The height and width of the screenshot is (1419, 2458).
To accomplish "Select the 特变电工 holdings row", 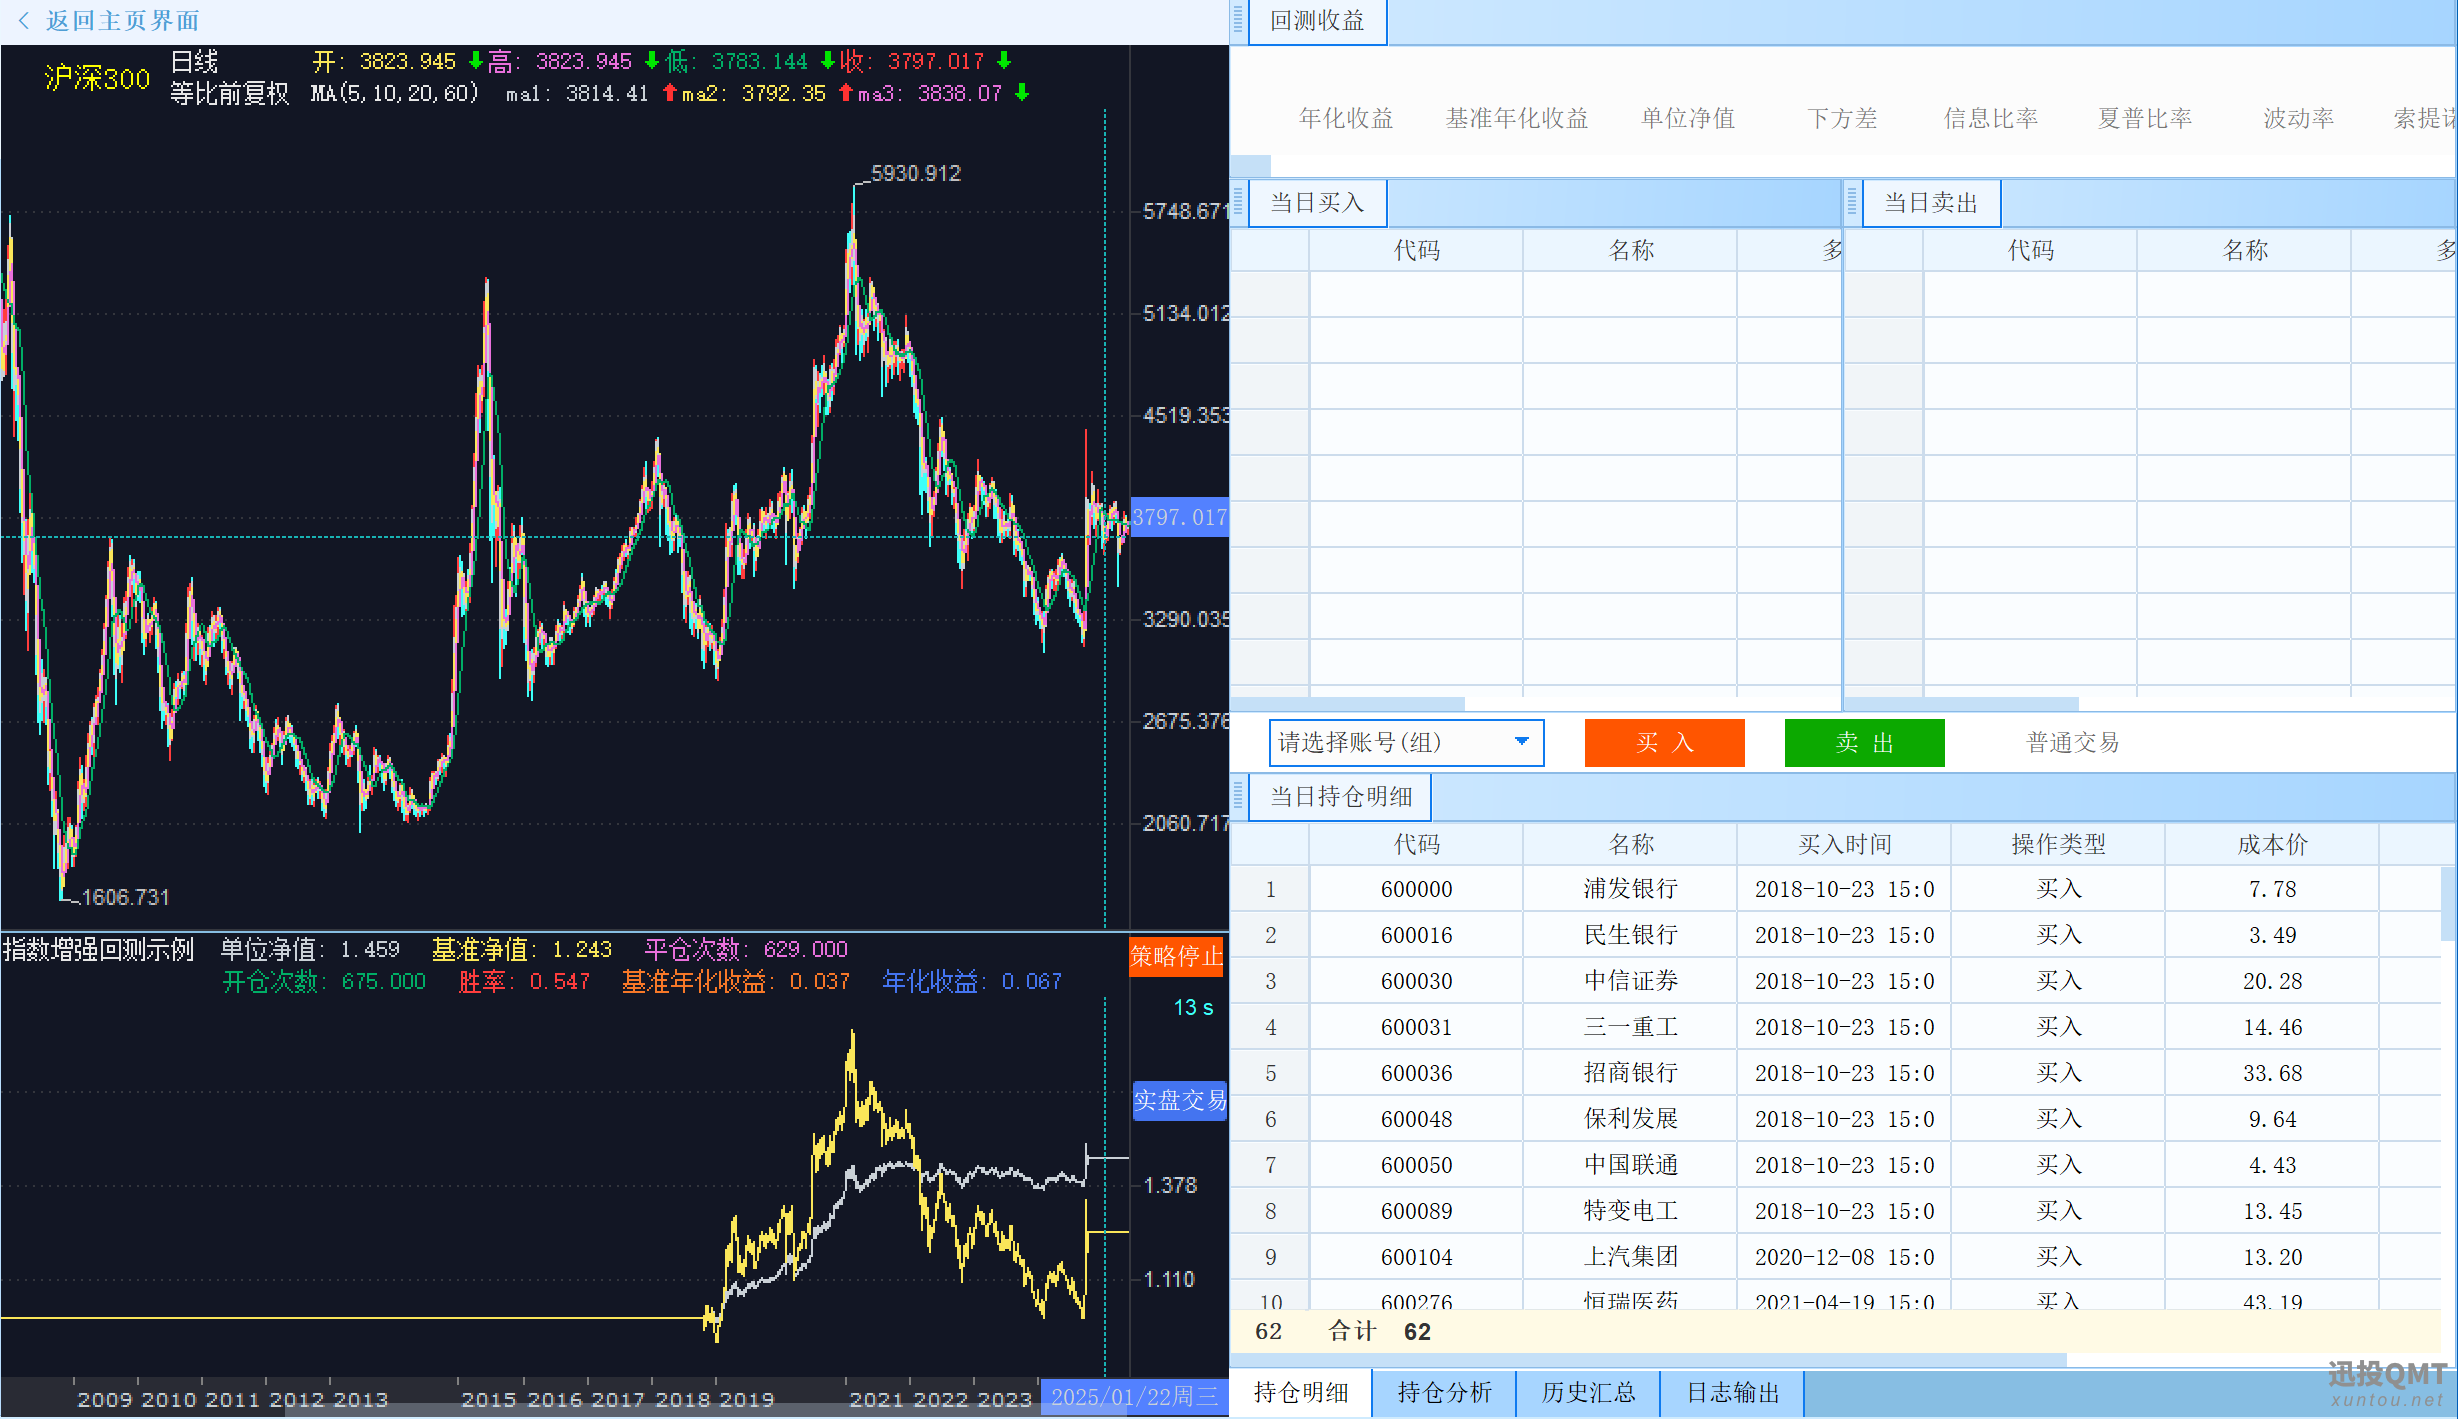I will tap(1835, 1211).
